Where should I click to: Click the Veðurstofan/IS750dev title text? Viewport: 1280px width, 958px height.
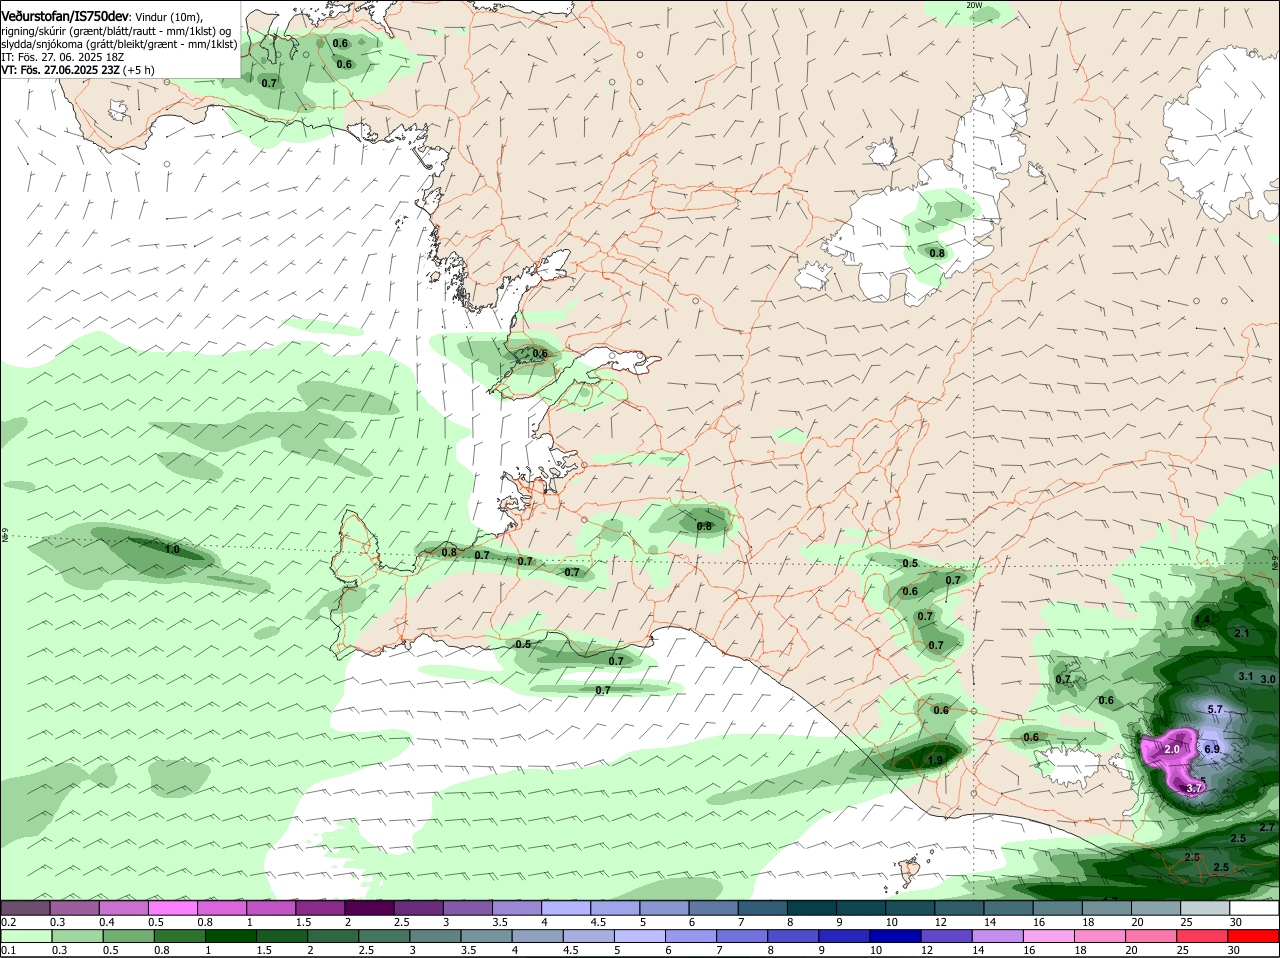(65, 17)
